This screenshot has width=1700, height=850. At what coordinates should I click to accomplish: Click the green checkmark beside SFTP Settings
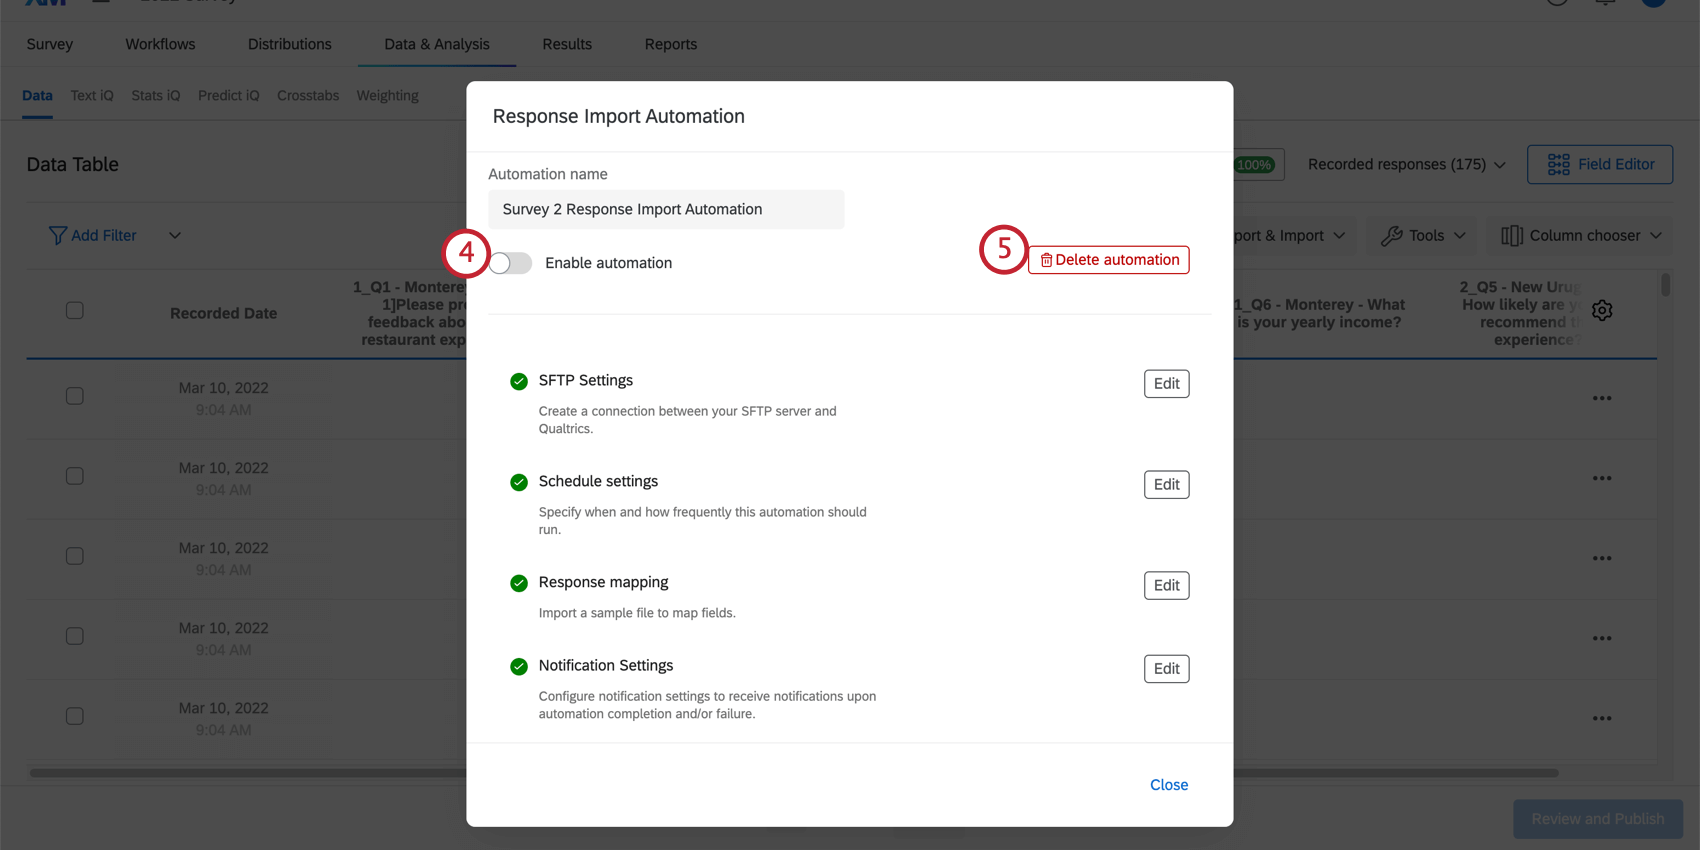pyautogui.click(x=519, y=381)
